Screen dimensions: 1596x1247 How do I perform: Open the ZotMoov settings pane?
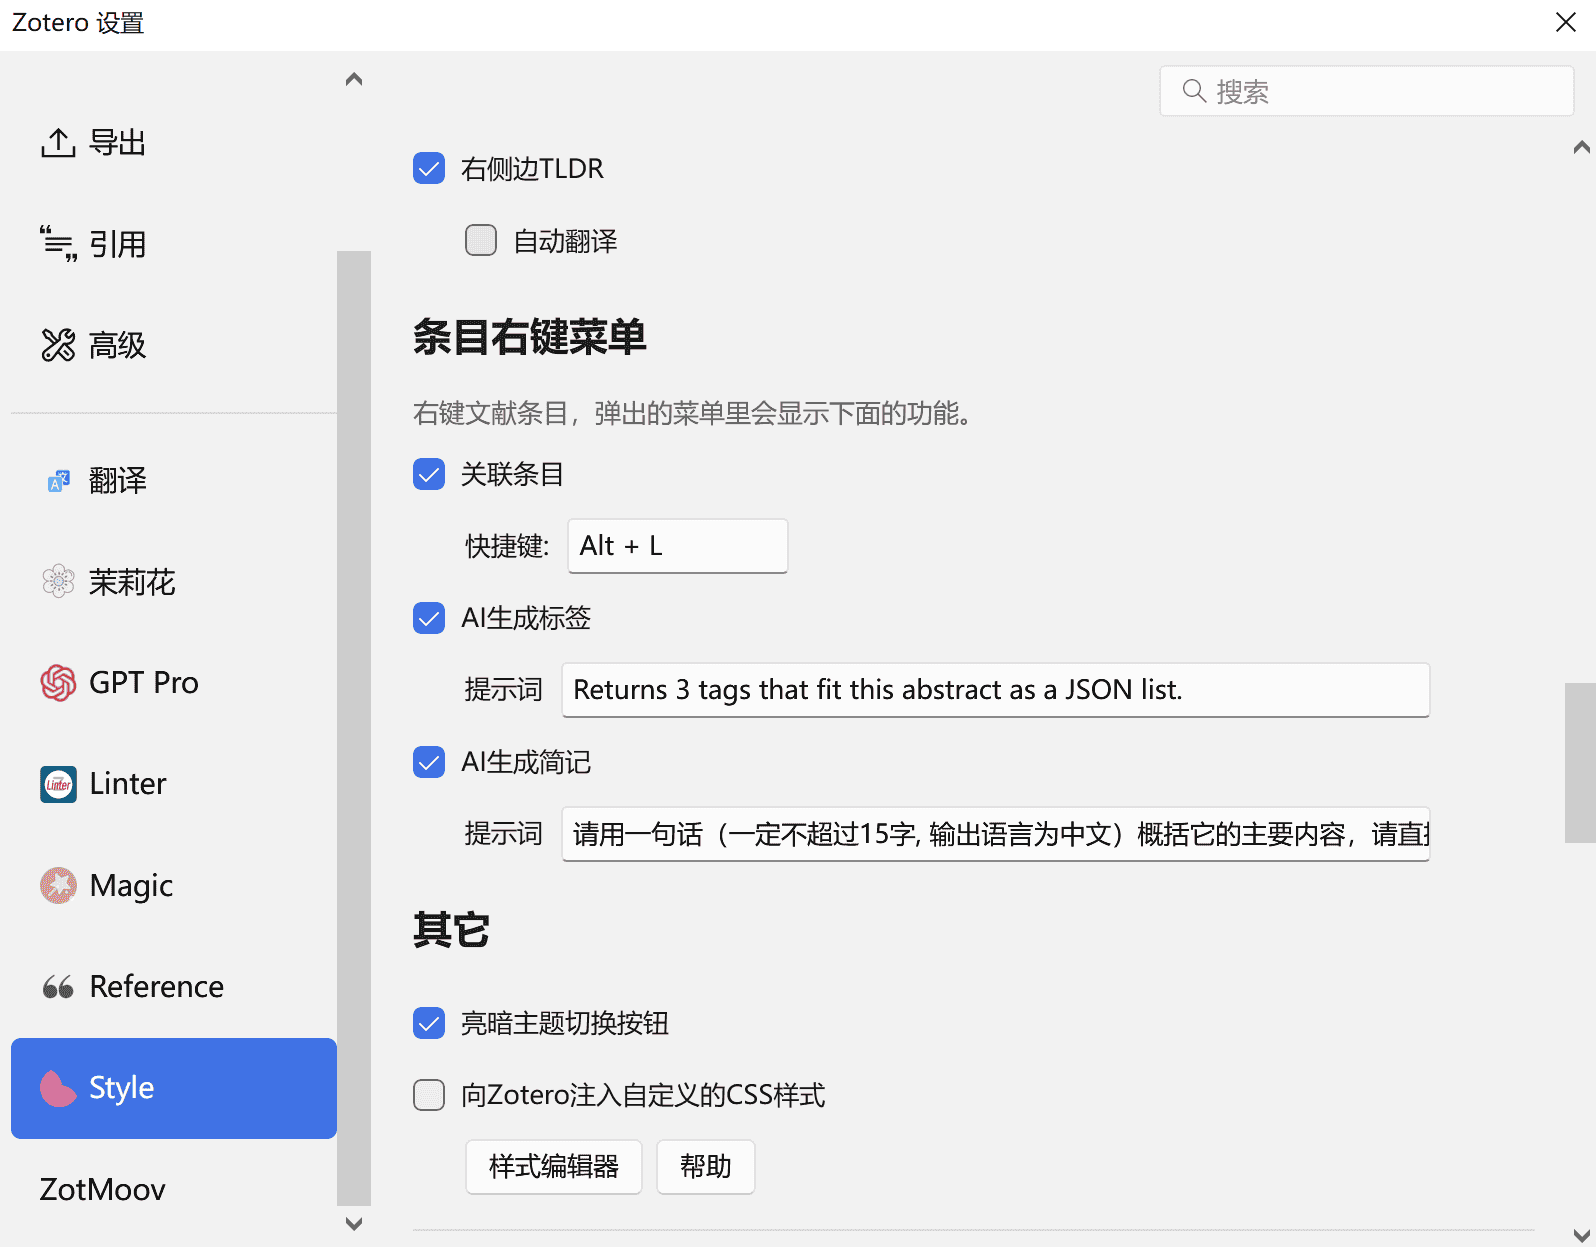point(174,1190)
